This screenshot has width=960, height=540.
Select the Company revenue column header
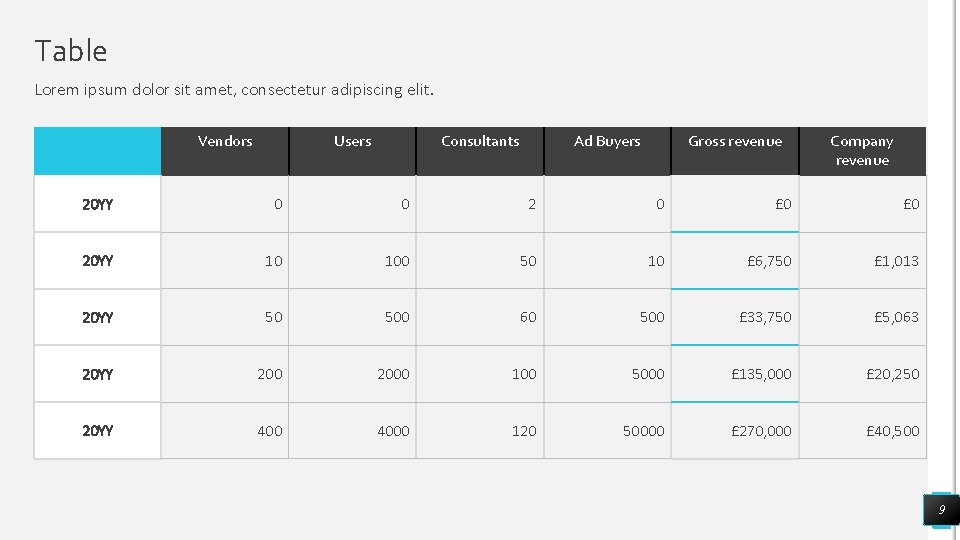862,151
